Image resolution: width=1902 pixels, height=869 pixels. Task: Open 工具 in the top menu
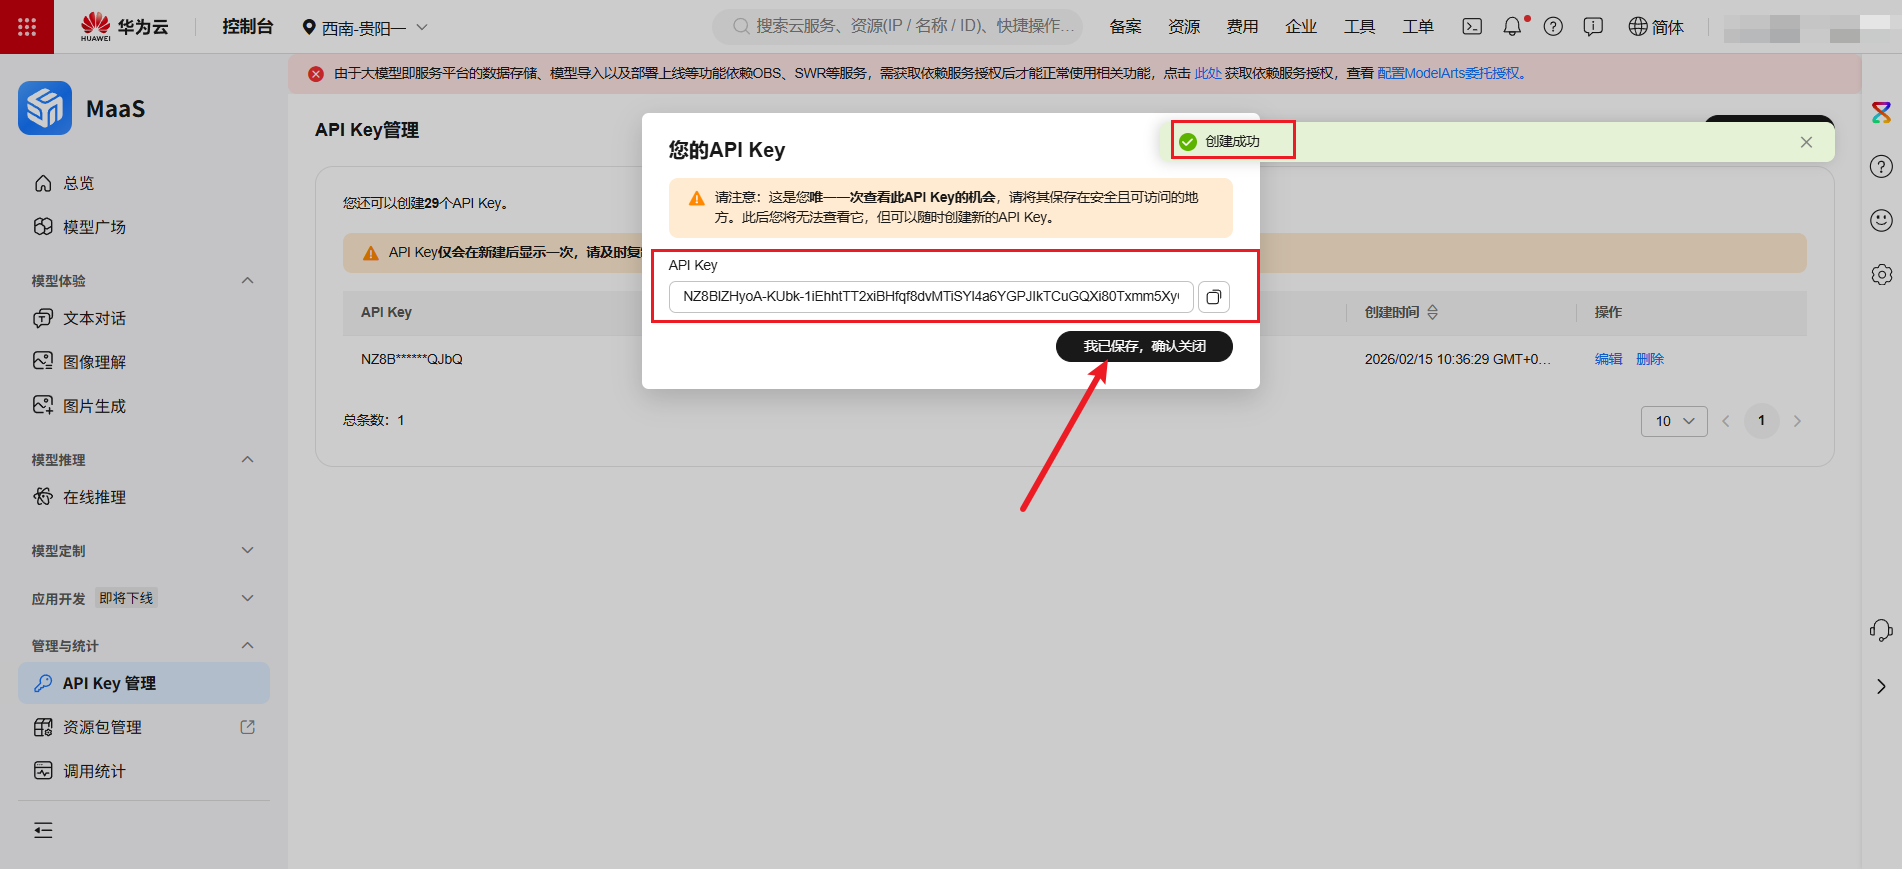(1359, 27)
